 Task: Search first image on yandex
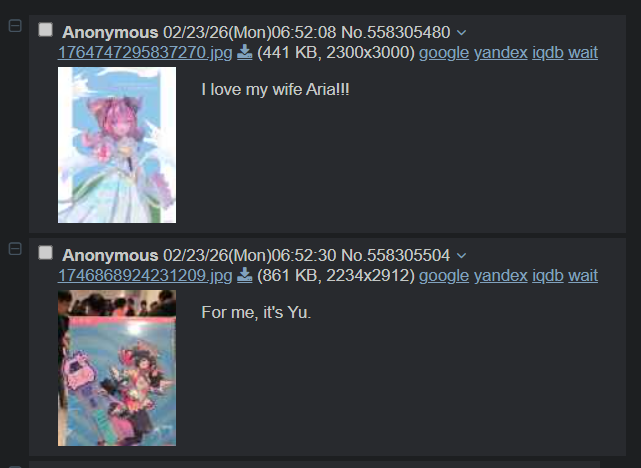pos(500,53)
